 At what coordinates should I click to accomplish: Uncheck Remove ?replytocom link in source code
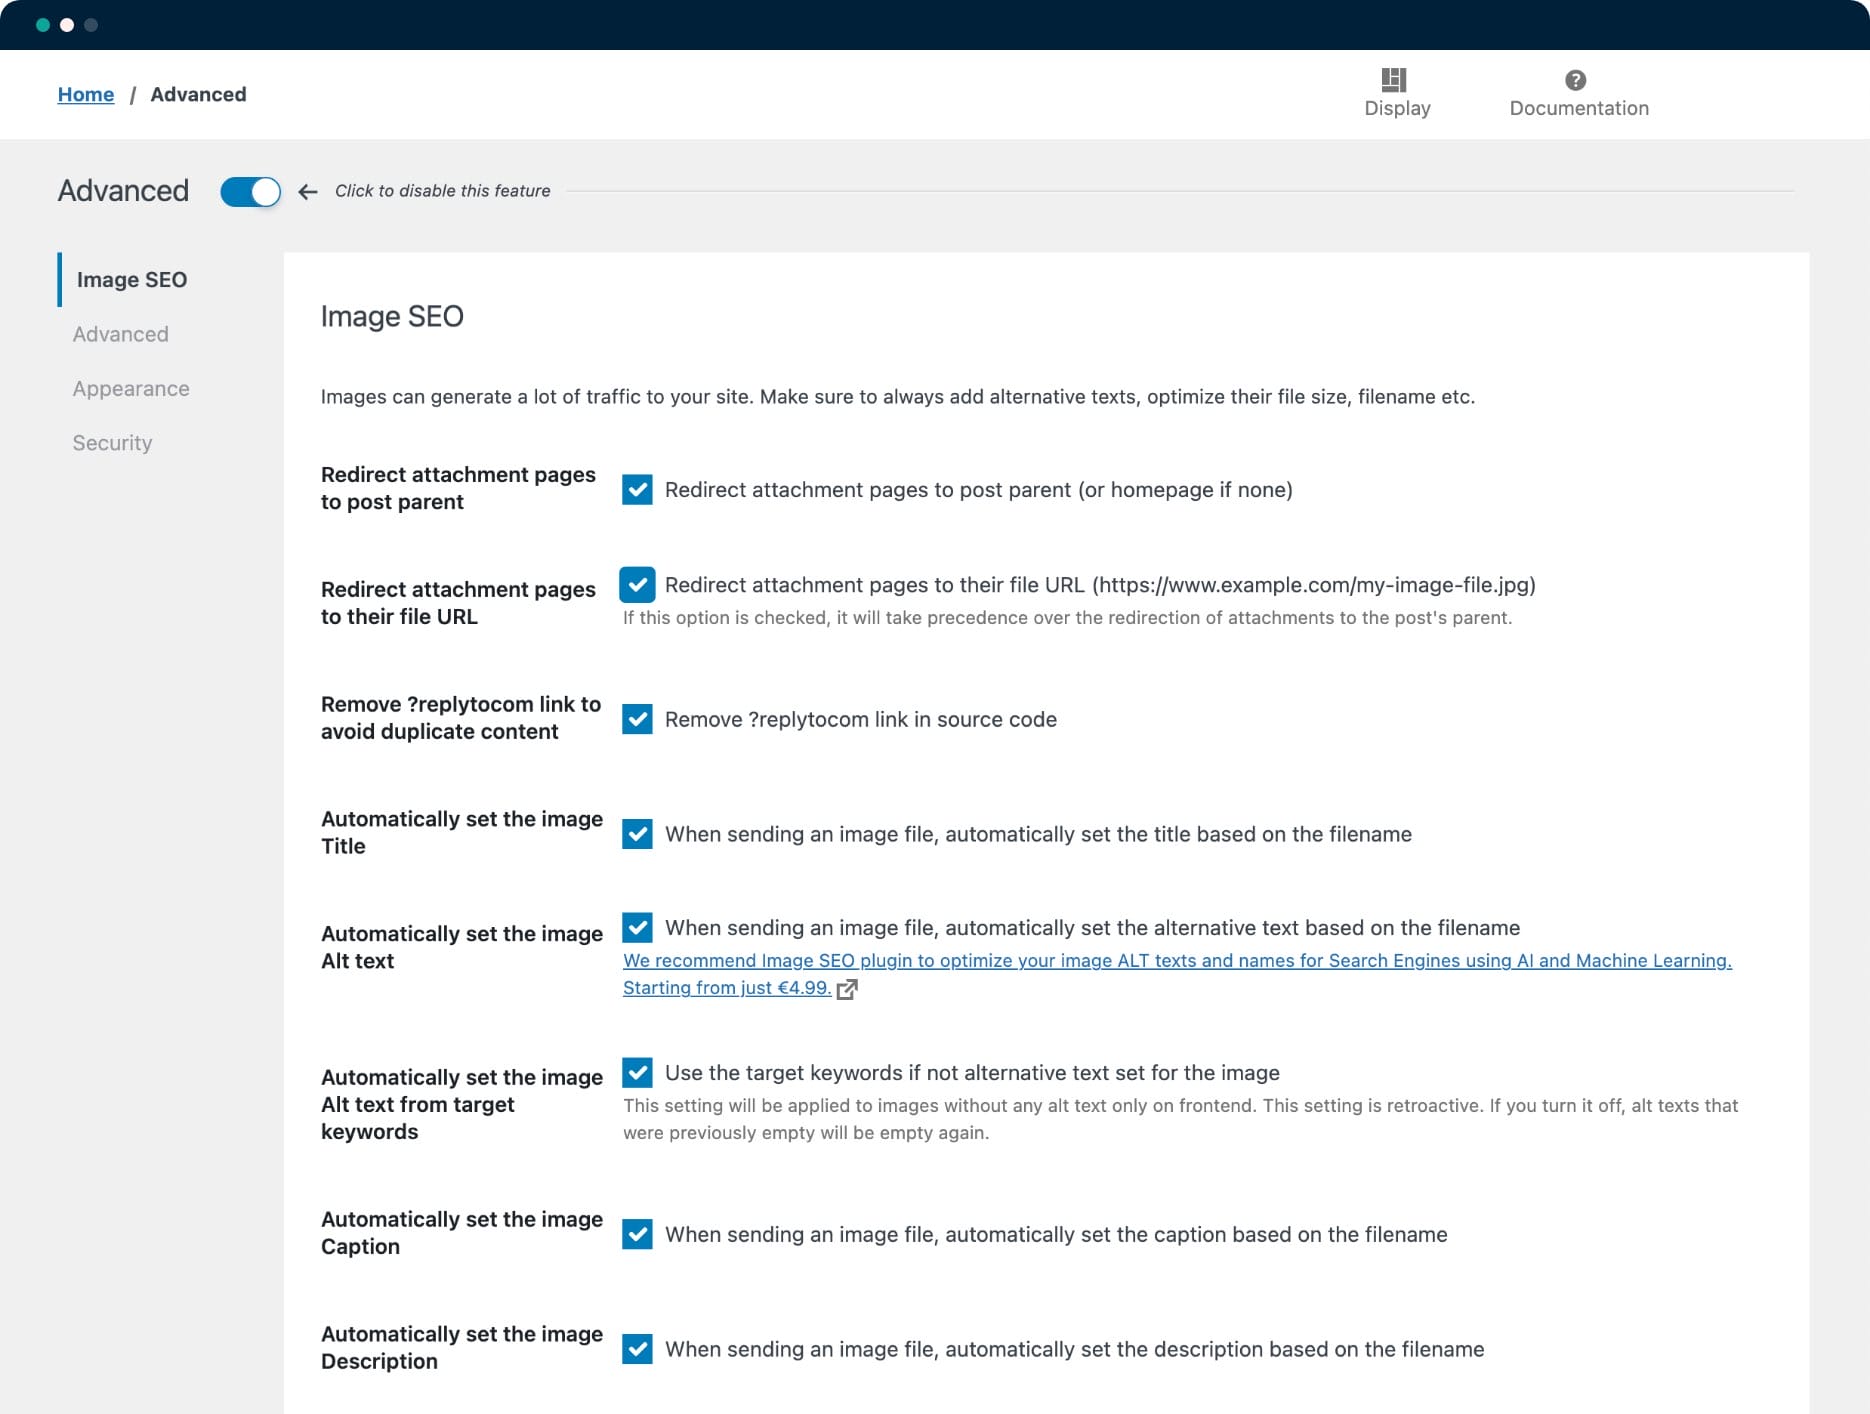[637, 719]
